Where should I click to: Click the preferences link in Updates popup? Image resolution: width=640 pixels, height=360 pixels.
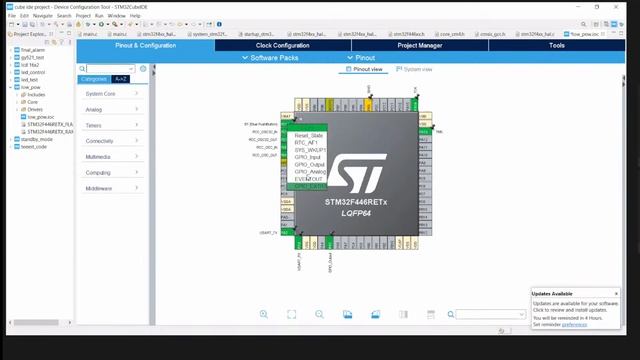[x=574, y=324]
